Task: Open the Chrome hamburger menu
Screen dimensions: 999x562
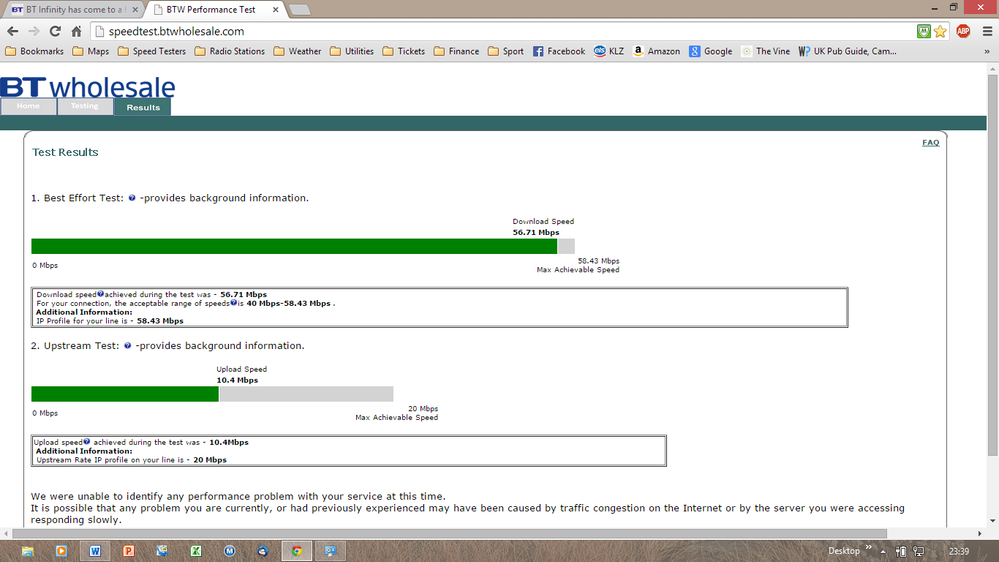Action: (x=987, y=31)
